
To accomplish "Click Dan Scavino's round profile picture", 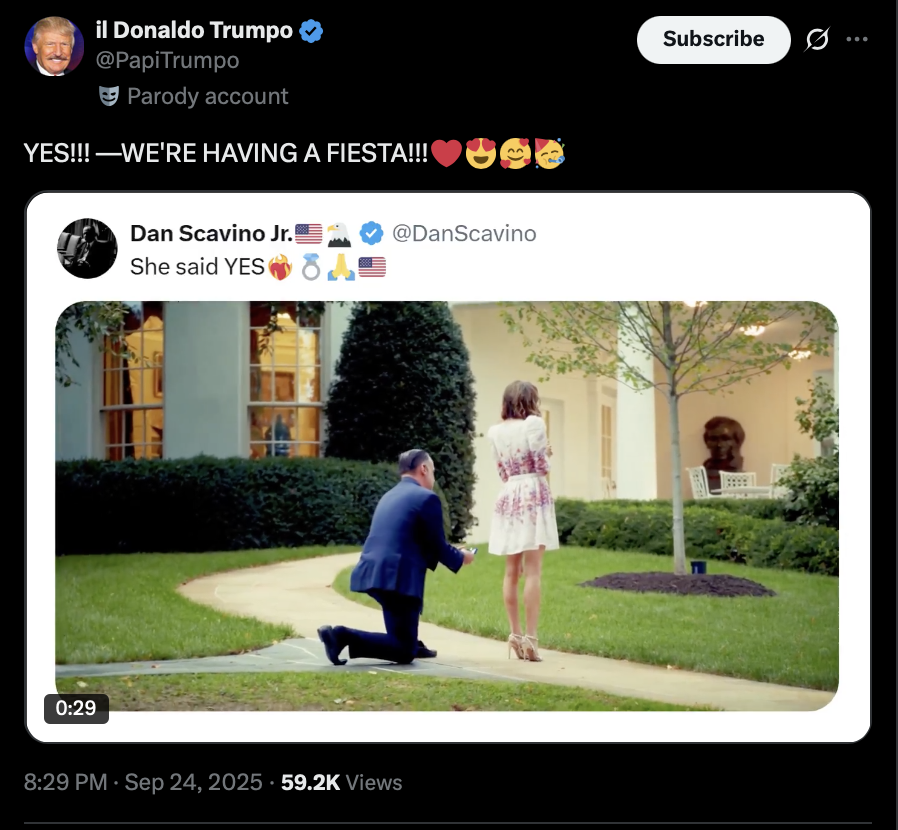I will point(87,248).
